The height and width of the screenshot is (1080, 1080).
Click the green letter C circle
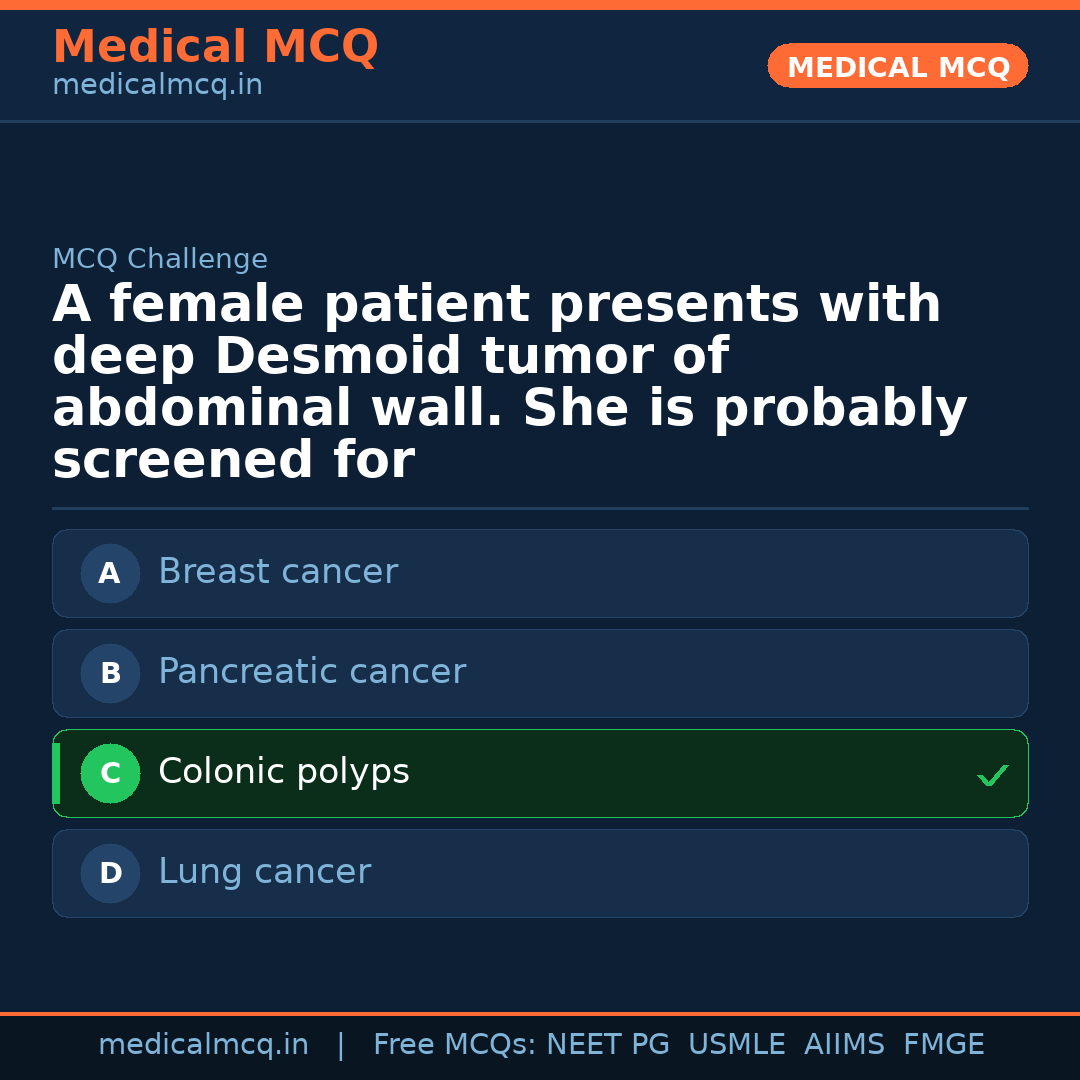[x=110, y=773]
